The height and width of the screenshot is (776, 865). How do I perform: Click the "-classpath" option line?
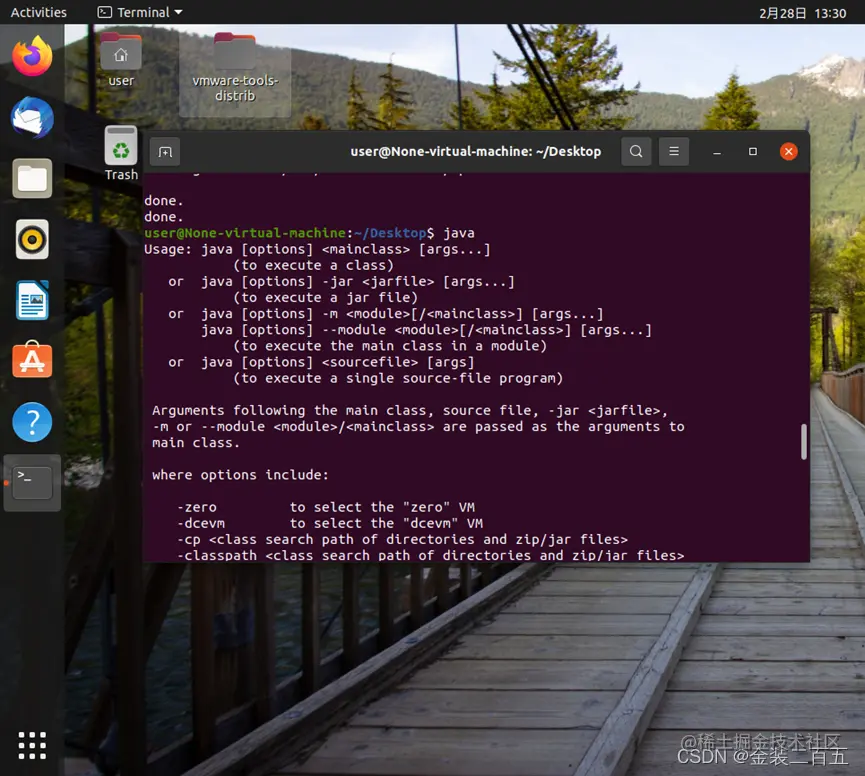(x=431, y=555)
